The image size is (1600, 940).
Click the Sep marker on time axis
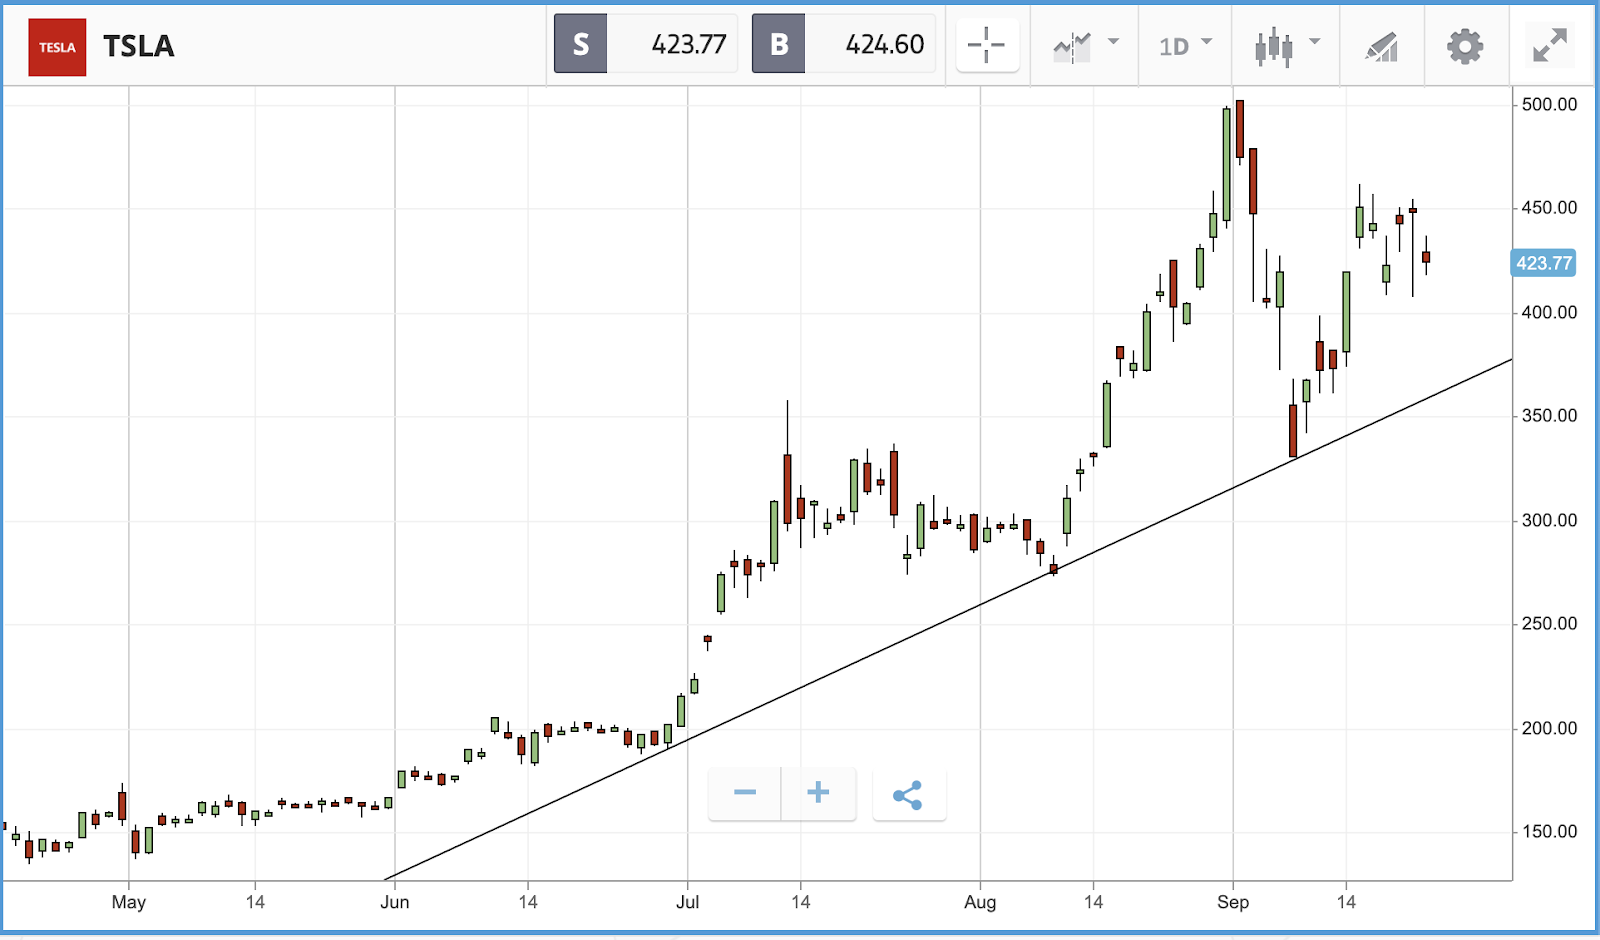[x=1233, y=902]
